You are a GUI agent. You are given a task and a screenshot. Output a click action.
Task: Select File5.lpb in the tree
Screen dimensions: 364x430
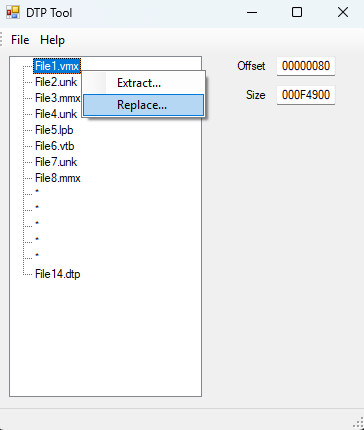54,130
